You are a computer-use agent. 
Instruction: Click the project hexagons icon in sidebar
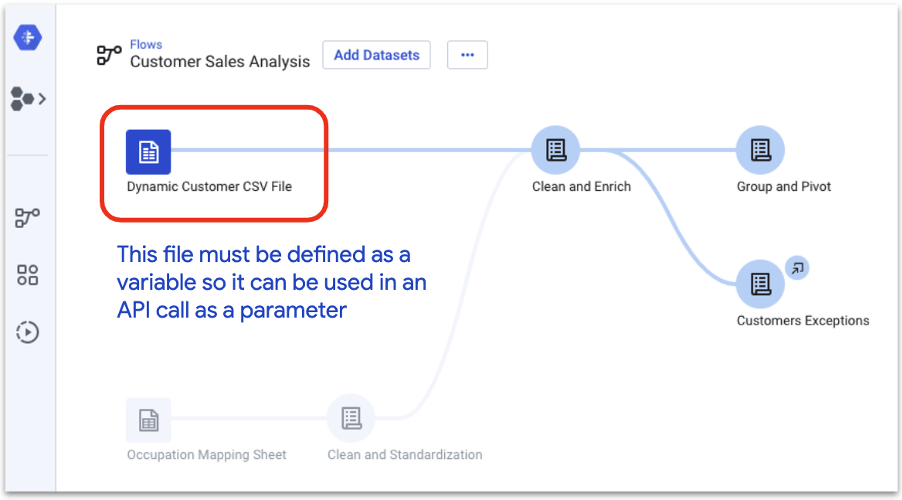point(22,99)
